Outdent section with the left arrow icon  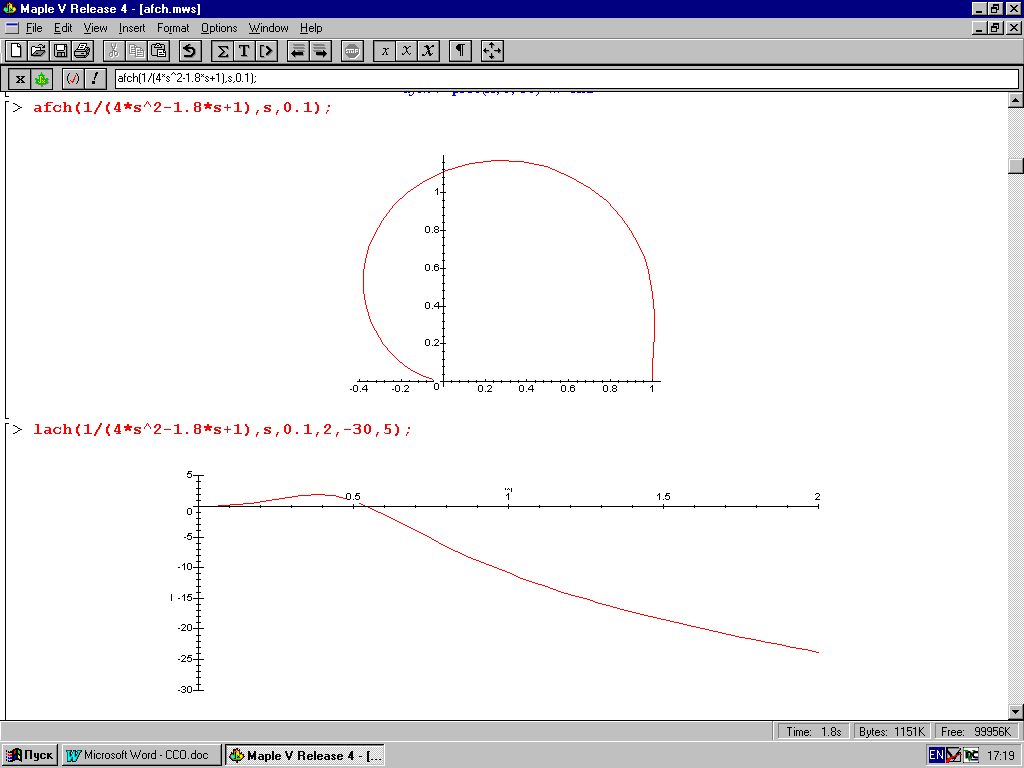click(x=298, y=51)
